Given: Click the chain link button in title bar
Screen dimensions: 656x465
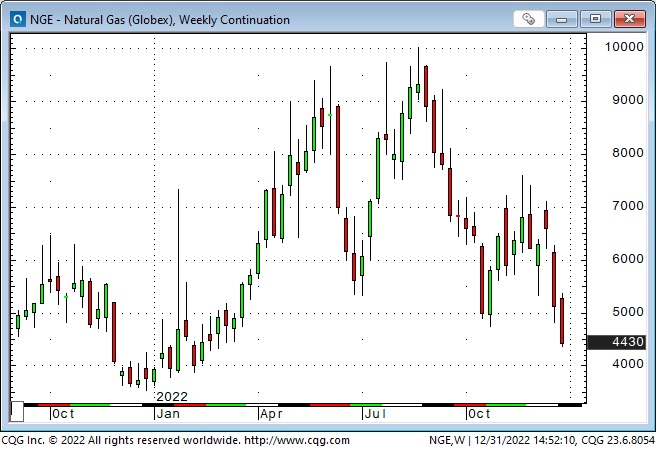Looking at the screenshot, I should point(528,19).
